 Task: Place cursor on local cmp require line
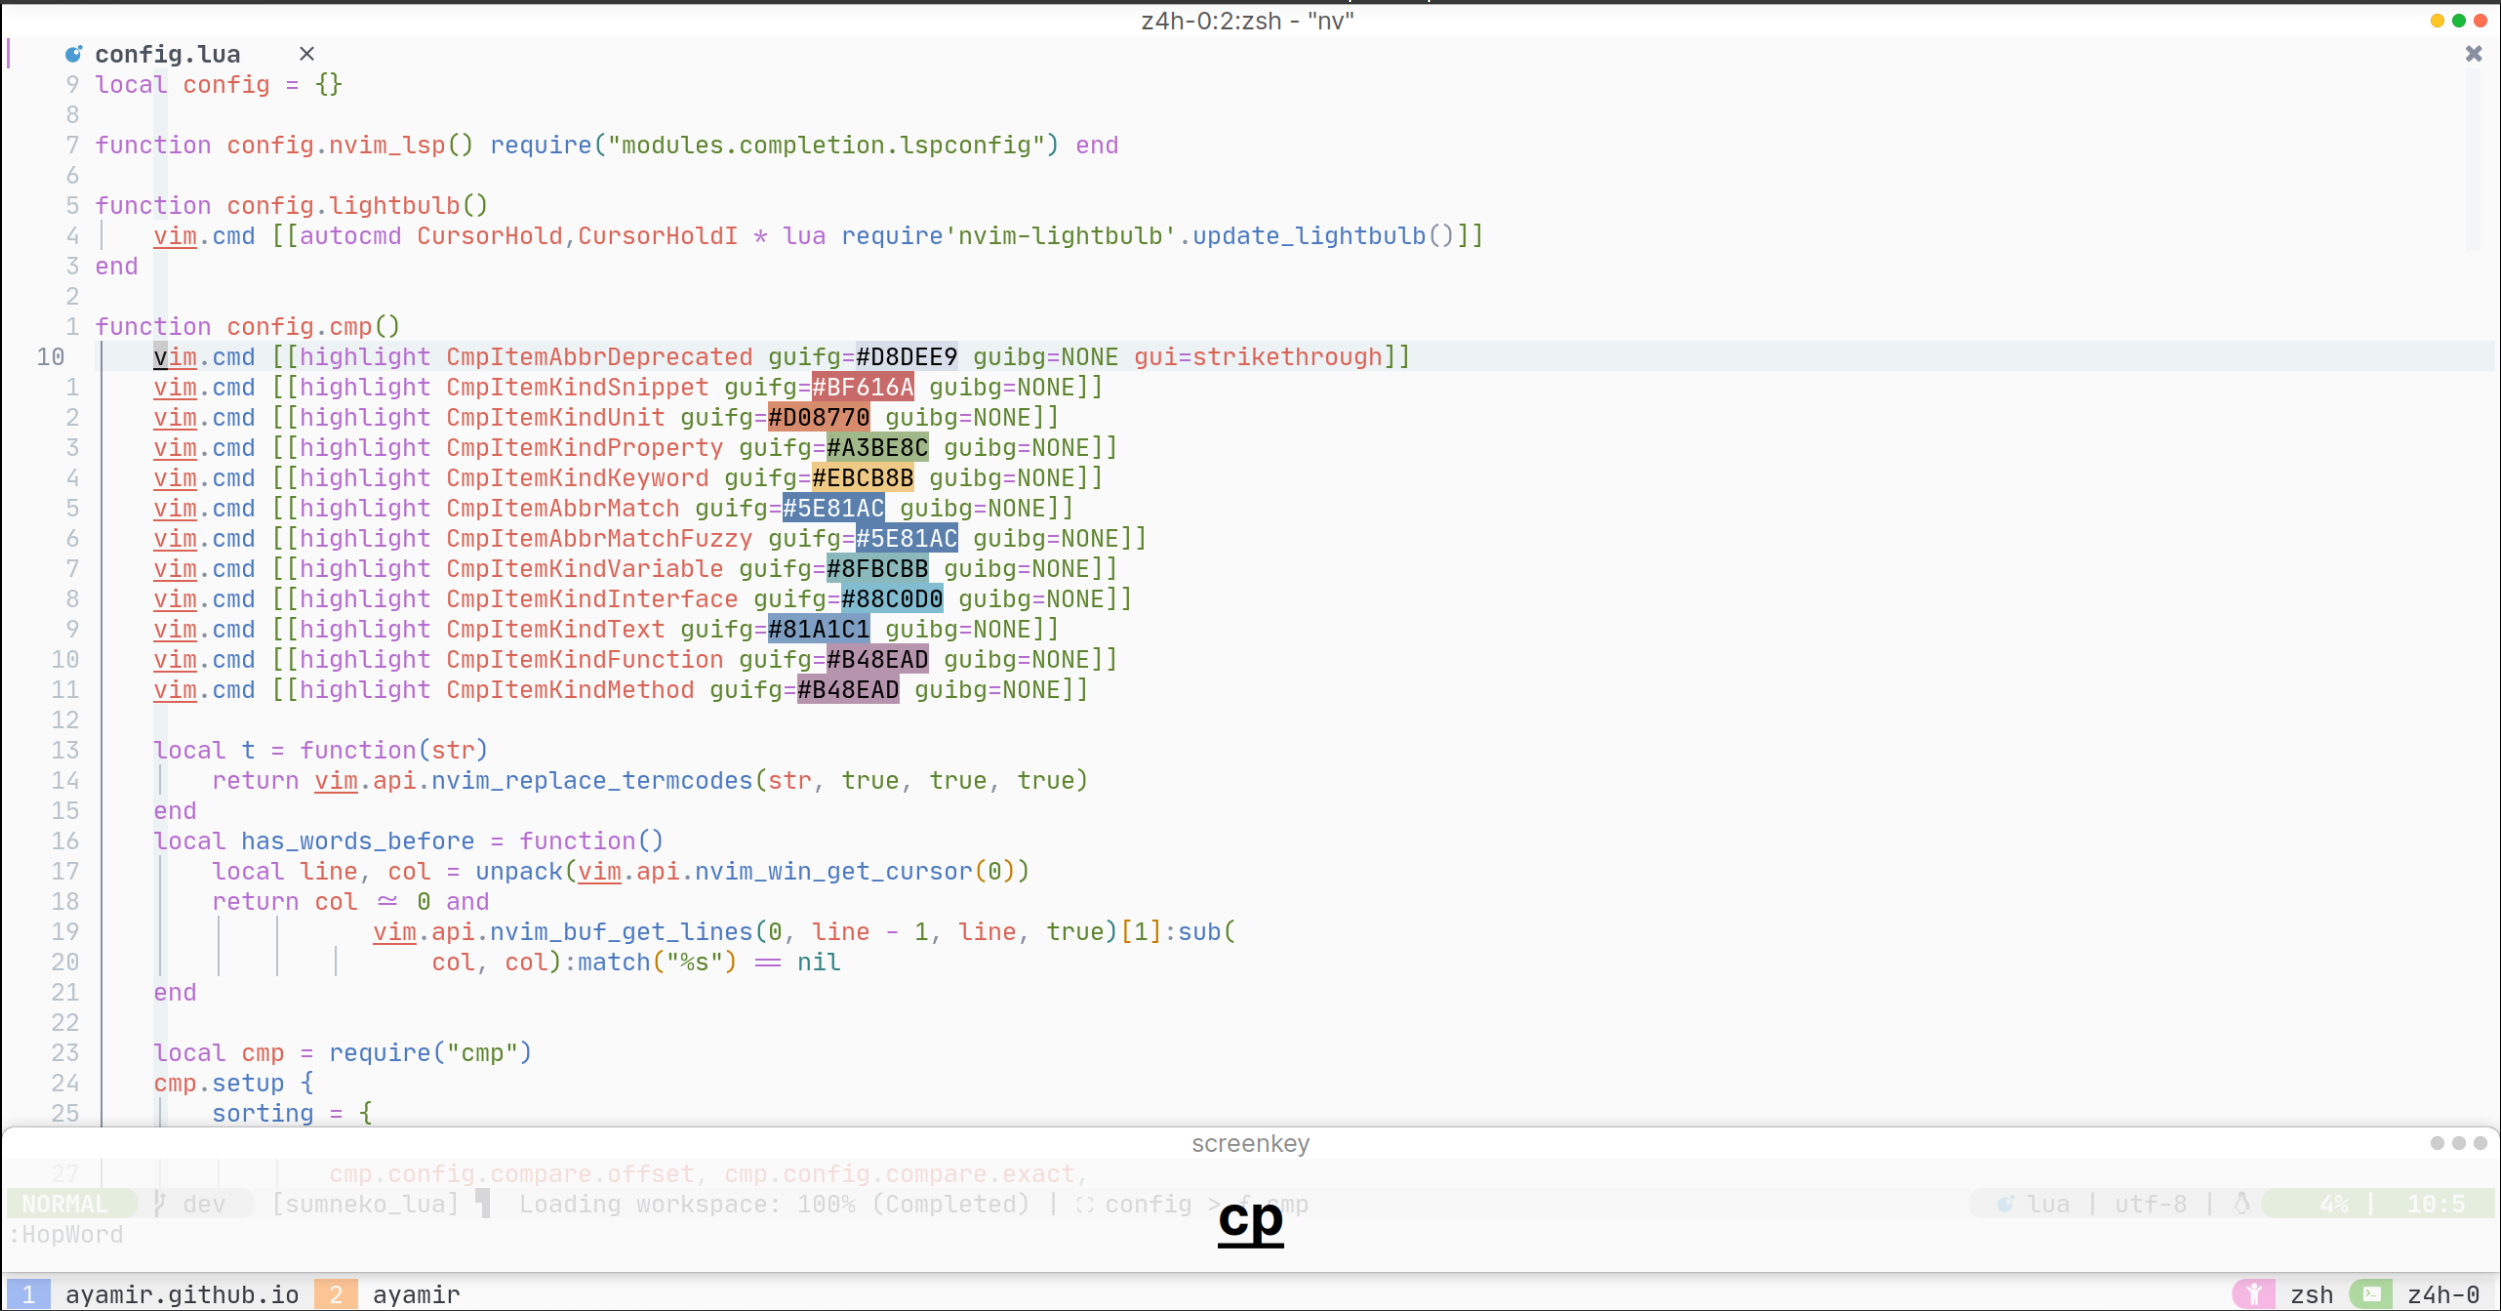point(340,1053)
